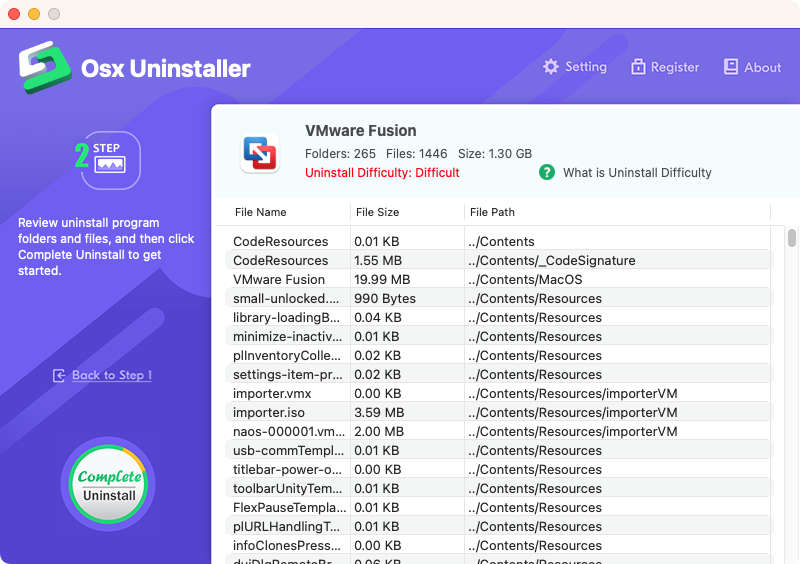
Task: Click the Uninstall Difficulty: Difficult label
Action: 382,173
